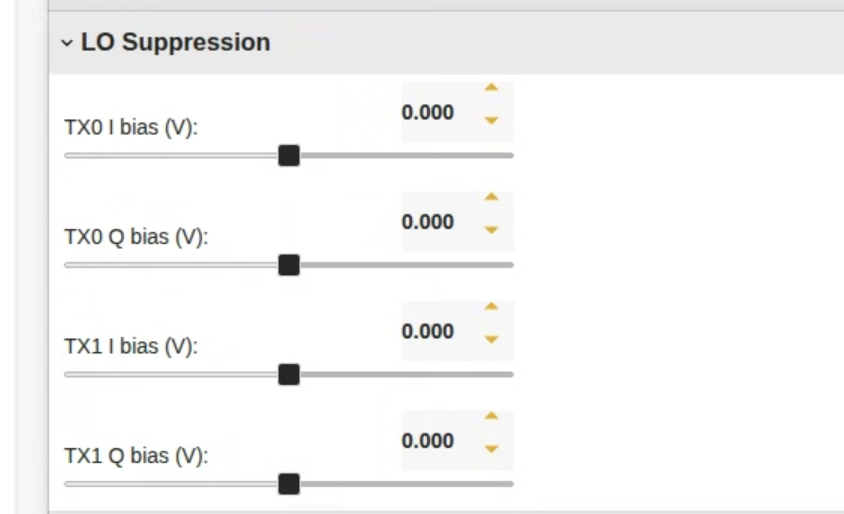Click the TX0 I bias value field
The height and width of the screenshot is (514, 844).
point(429,112)
